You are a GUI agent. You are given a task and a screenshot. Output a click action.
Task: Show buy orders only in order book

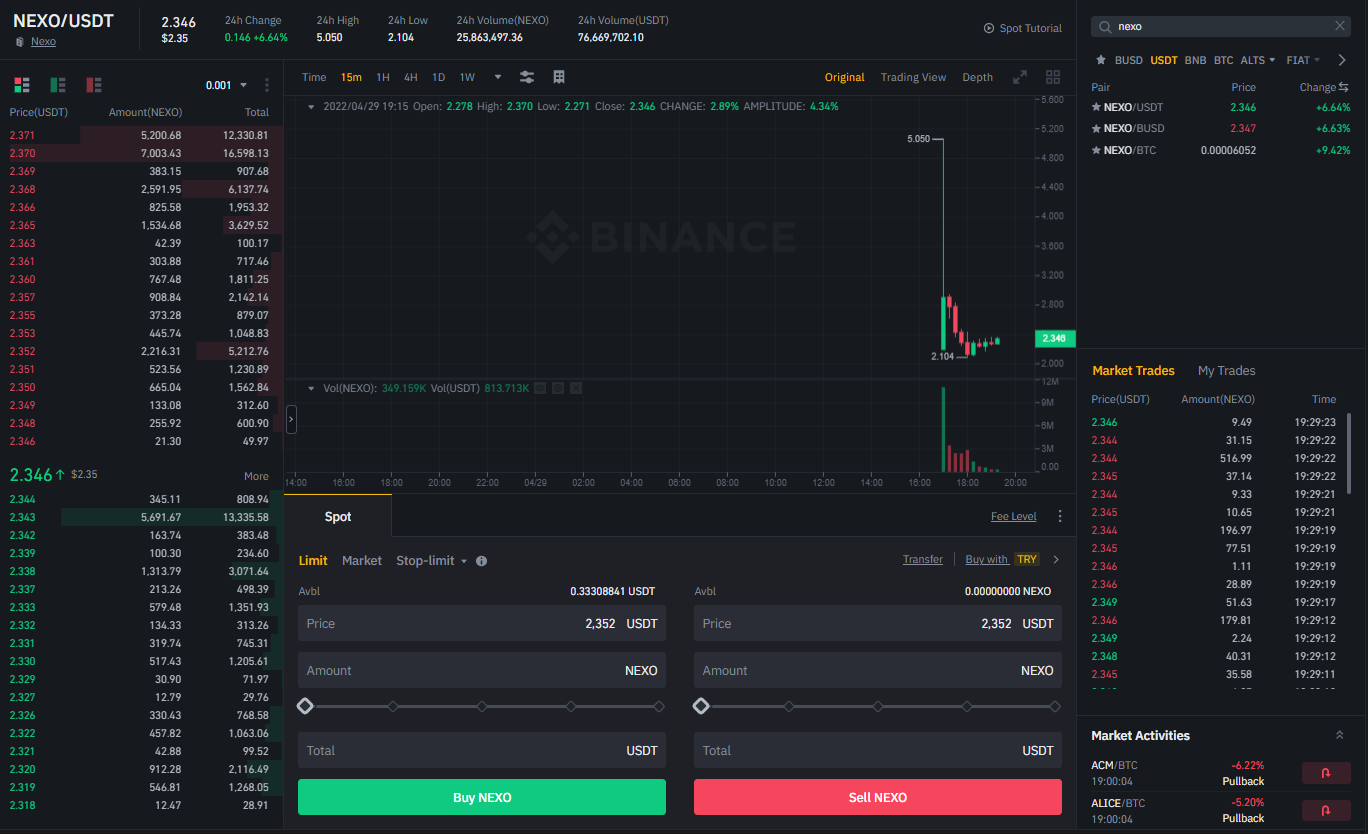coord(58,85)
